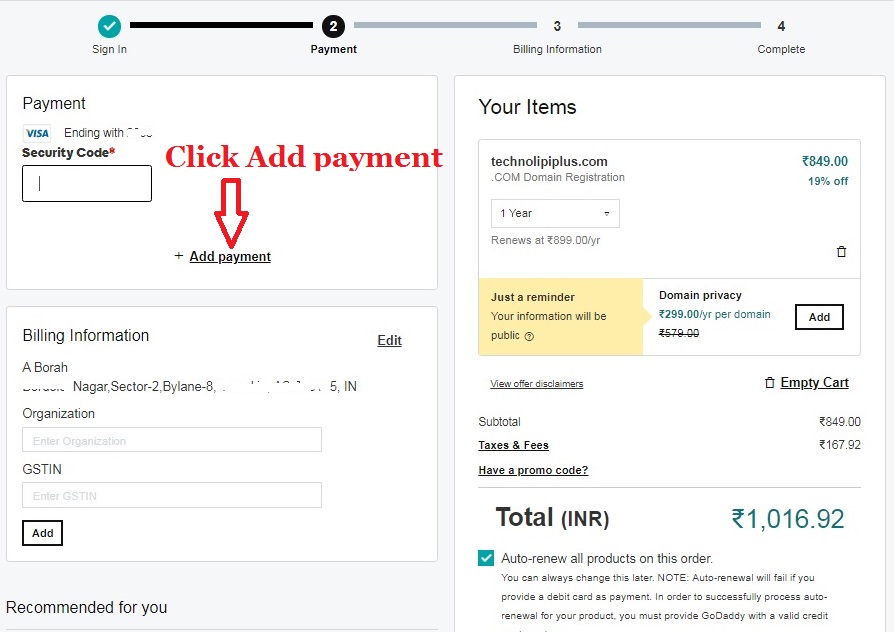Image resolution: width=894 pixels, height=632 pixels.
Task: Click the Recommended for you heading
Action: tap(86, 607)
